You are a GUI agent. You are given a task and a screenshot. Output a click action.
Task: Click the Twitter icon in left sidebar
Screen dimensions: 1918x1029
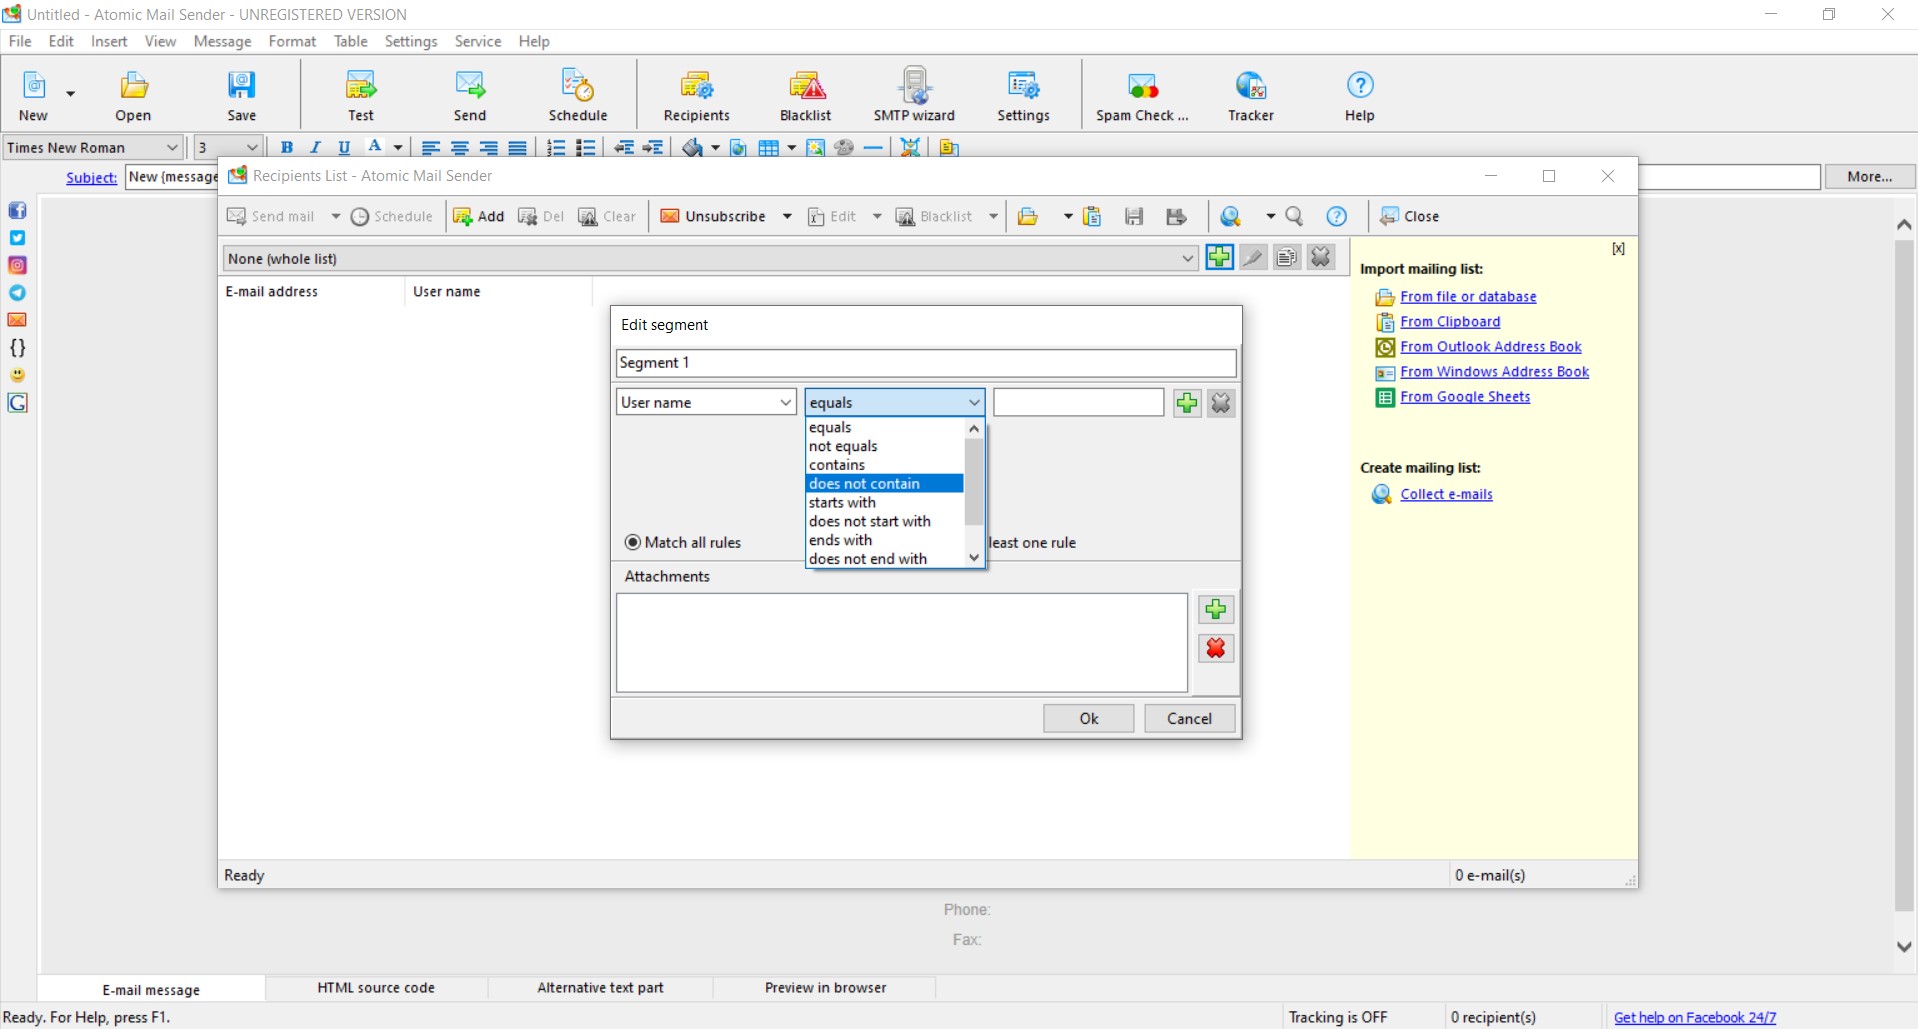click(x=17, y=238)
